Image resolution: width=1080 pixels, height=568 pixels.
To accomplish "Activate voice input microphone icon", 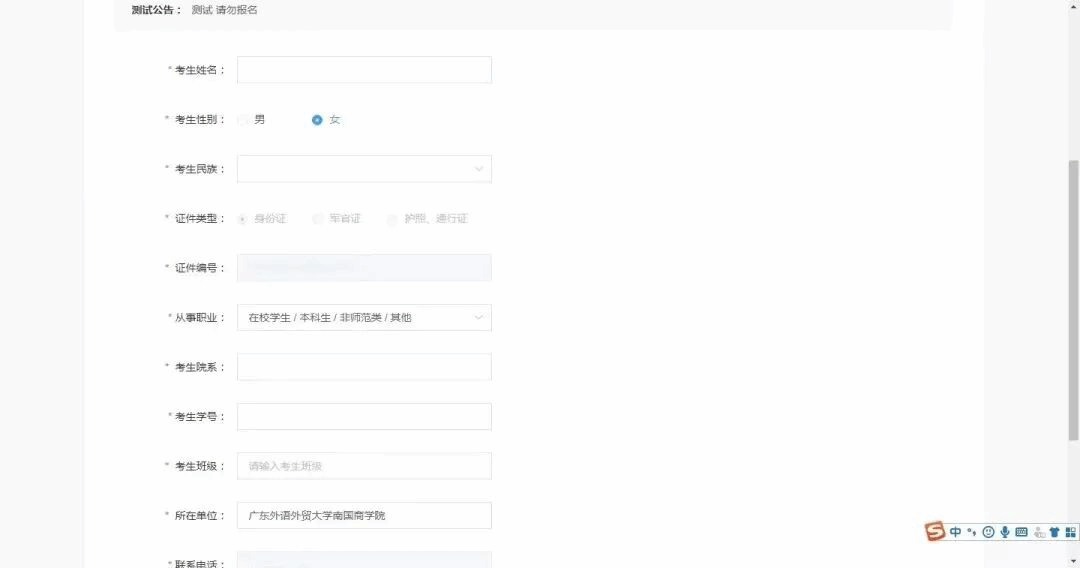I will click(x=1004, y=532).
